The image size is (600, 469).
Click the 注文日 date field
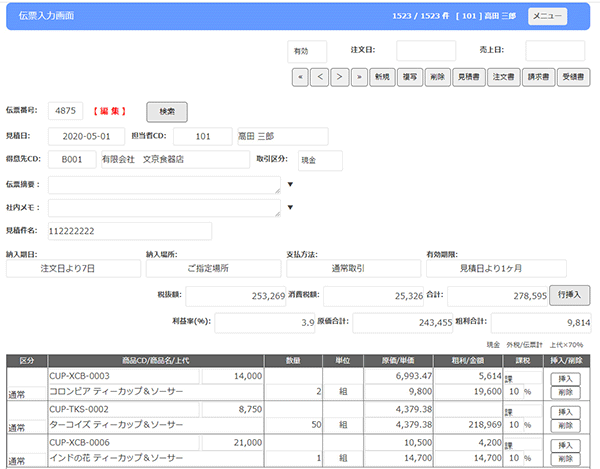point(426,50)
